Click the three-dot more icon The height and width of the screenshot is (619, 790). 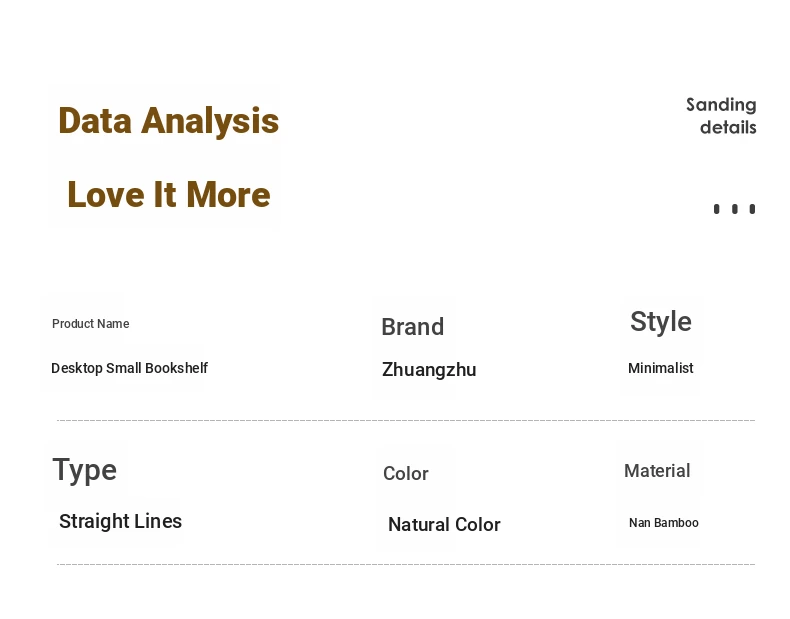coord(734,209)
